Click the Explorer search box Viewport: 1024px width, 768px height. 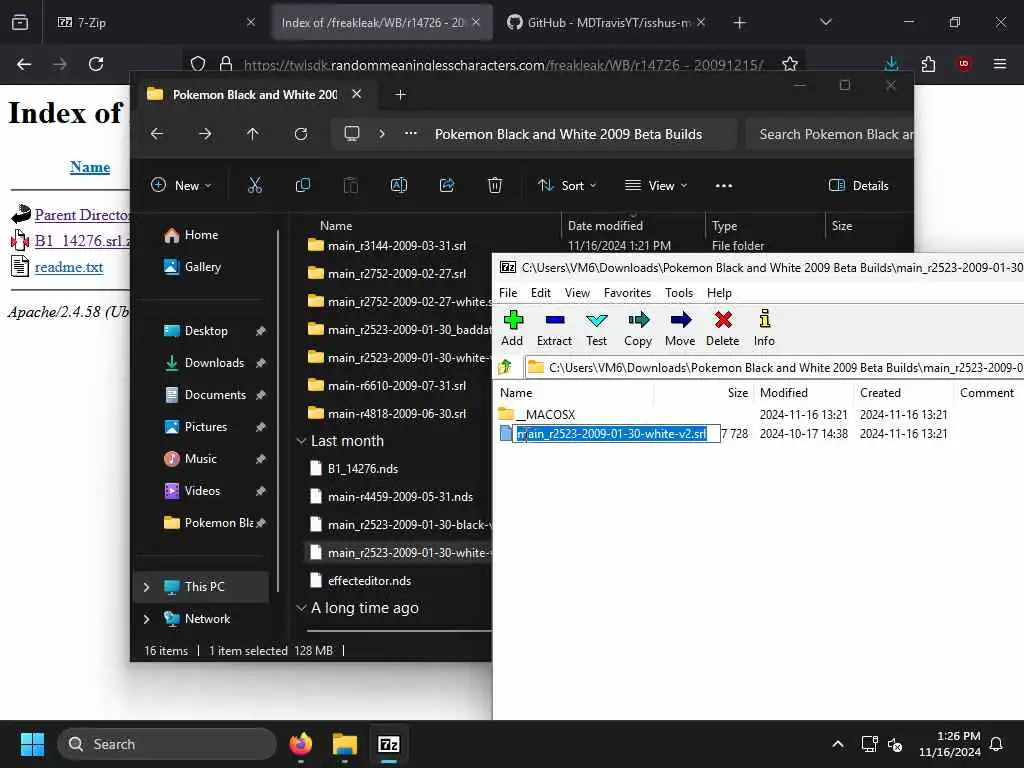pyautogui.click(x=829, y=134)
